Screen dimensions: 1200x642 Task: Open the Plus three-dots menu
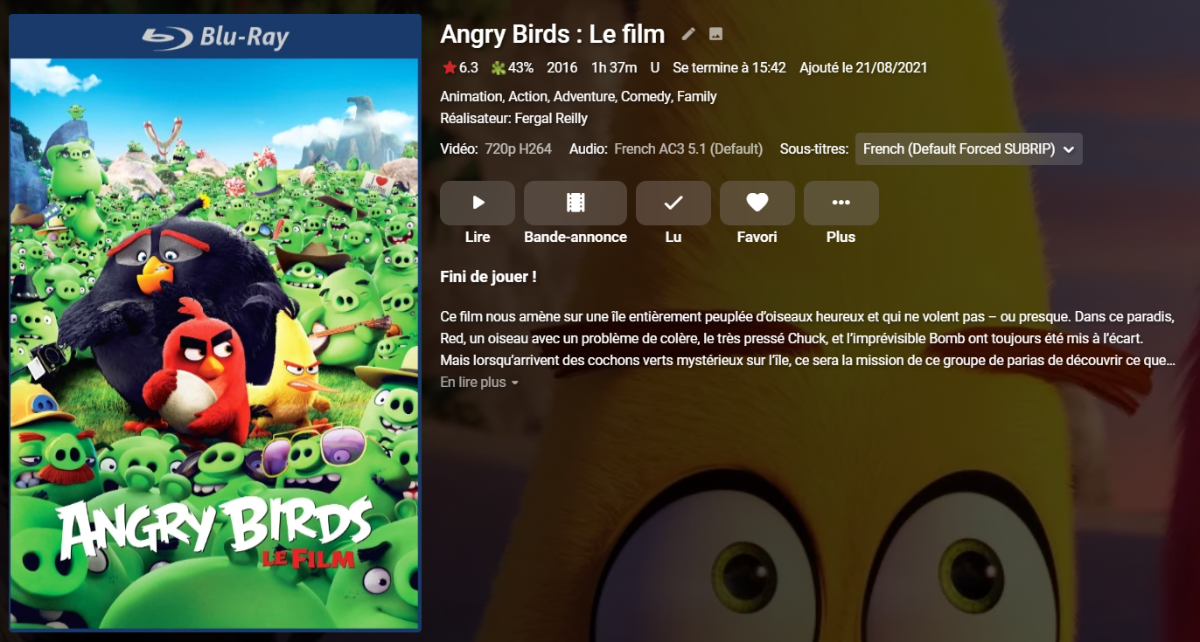click(841, 203)
